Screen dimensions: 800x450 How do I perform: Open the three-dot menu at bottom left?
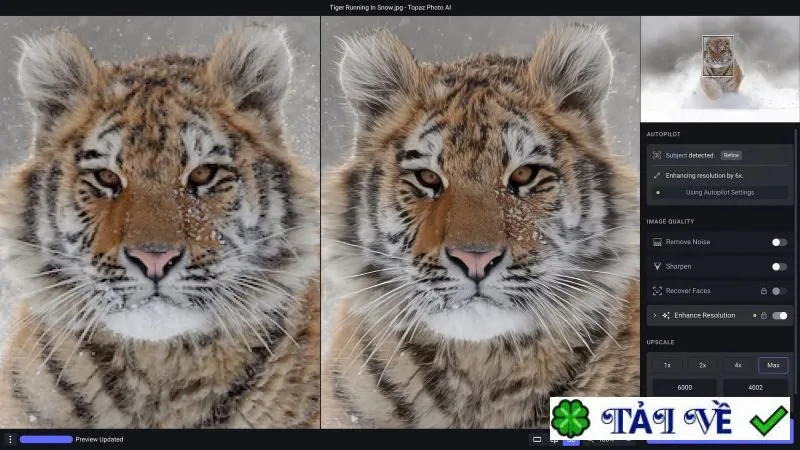coord(10,439)
